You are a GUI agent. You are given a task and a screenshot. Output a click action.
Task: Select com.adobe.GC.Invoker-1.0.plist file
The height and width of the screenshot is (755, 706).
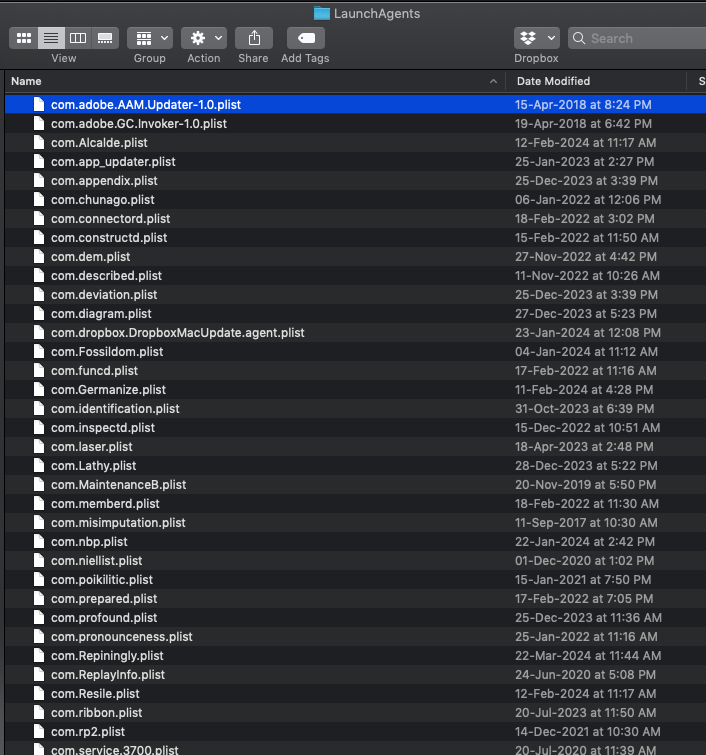355,124
